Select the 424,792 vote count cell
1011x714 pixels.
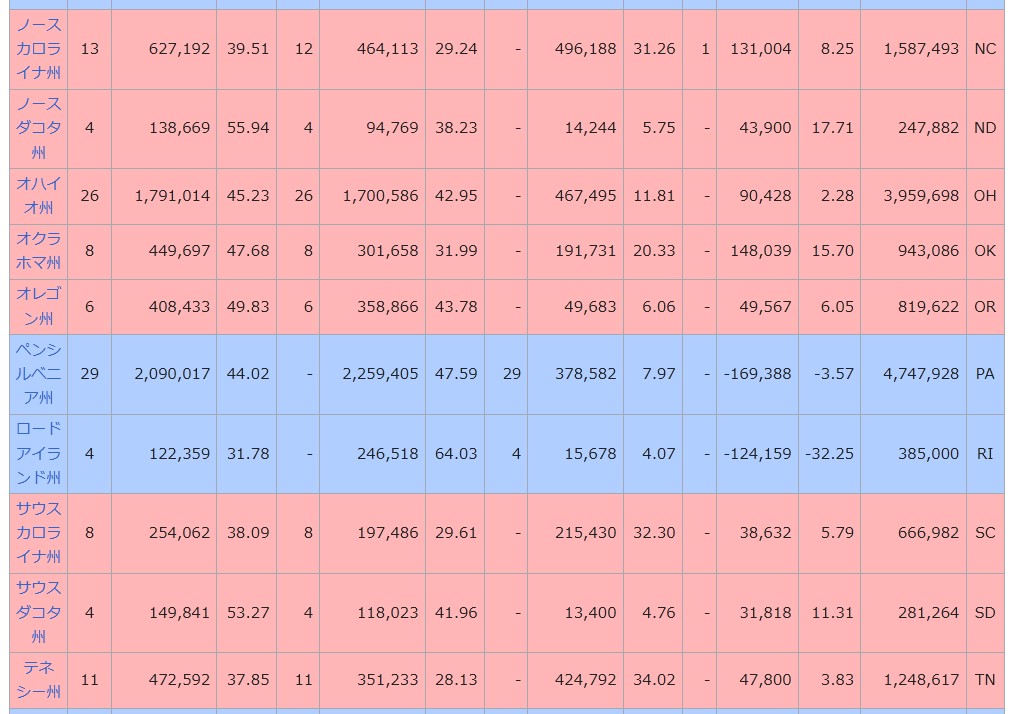pyautogui.click(x=586, y=680)
